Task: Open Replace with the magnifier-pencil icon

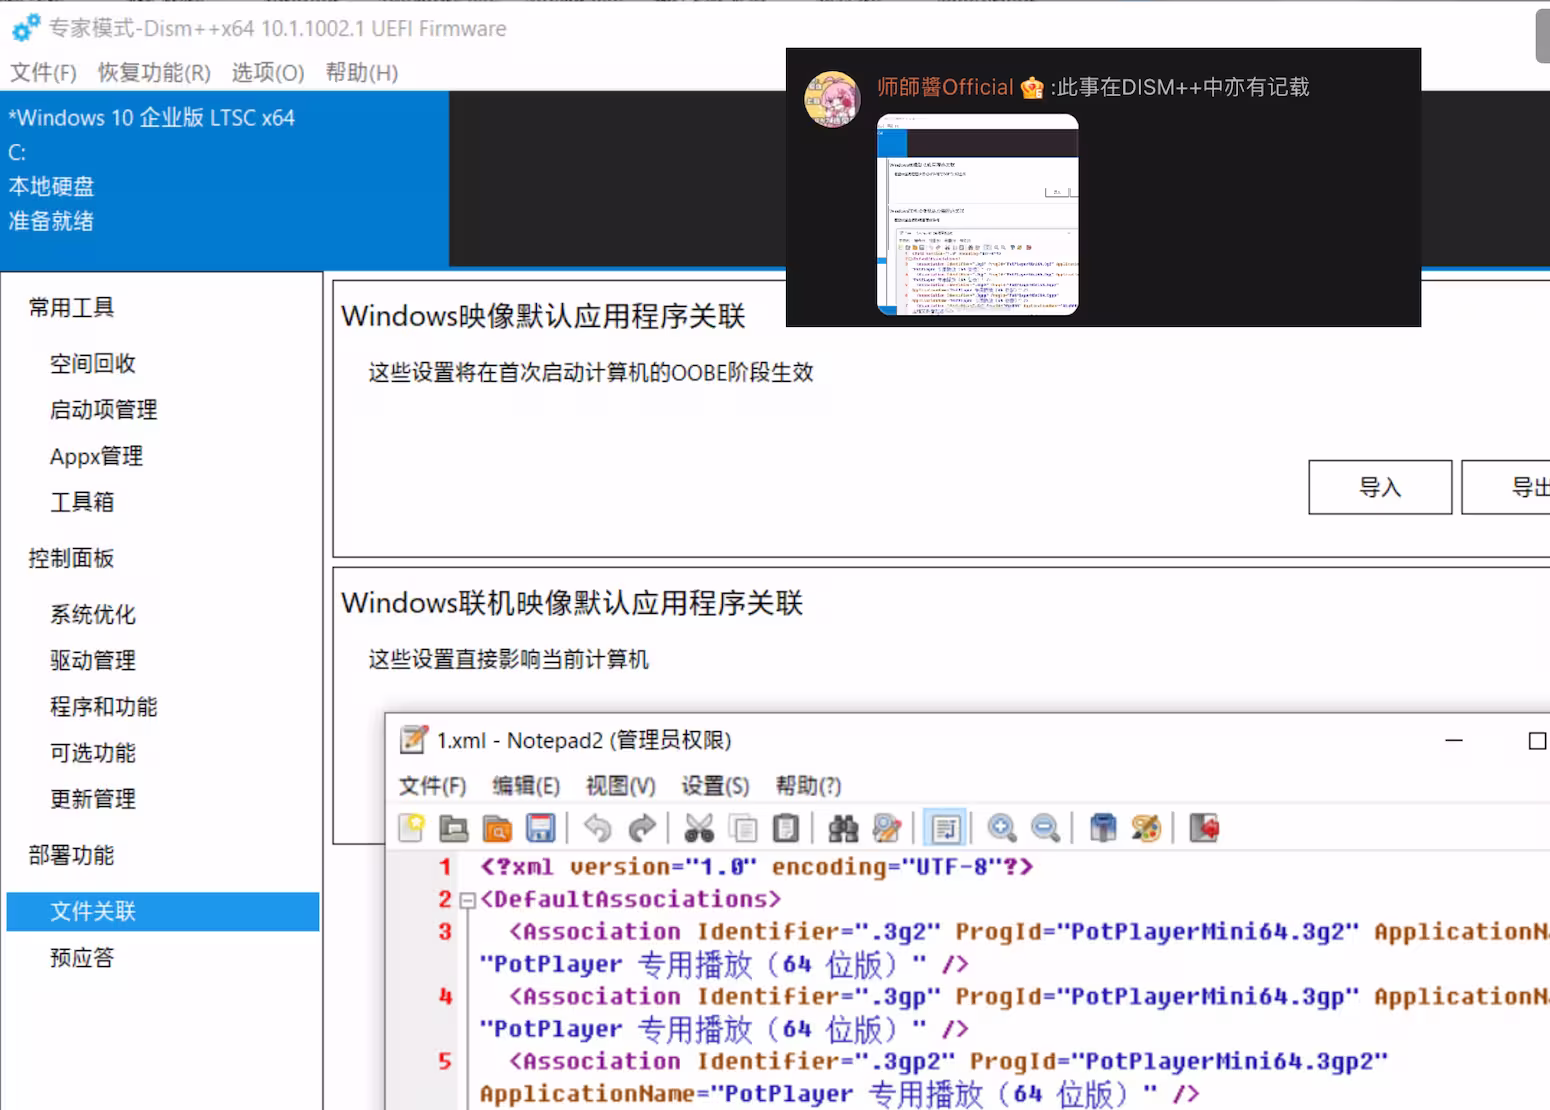Action: (888, 828)
